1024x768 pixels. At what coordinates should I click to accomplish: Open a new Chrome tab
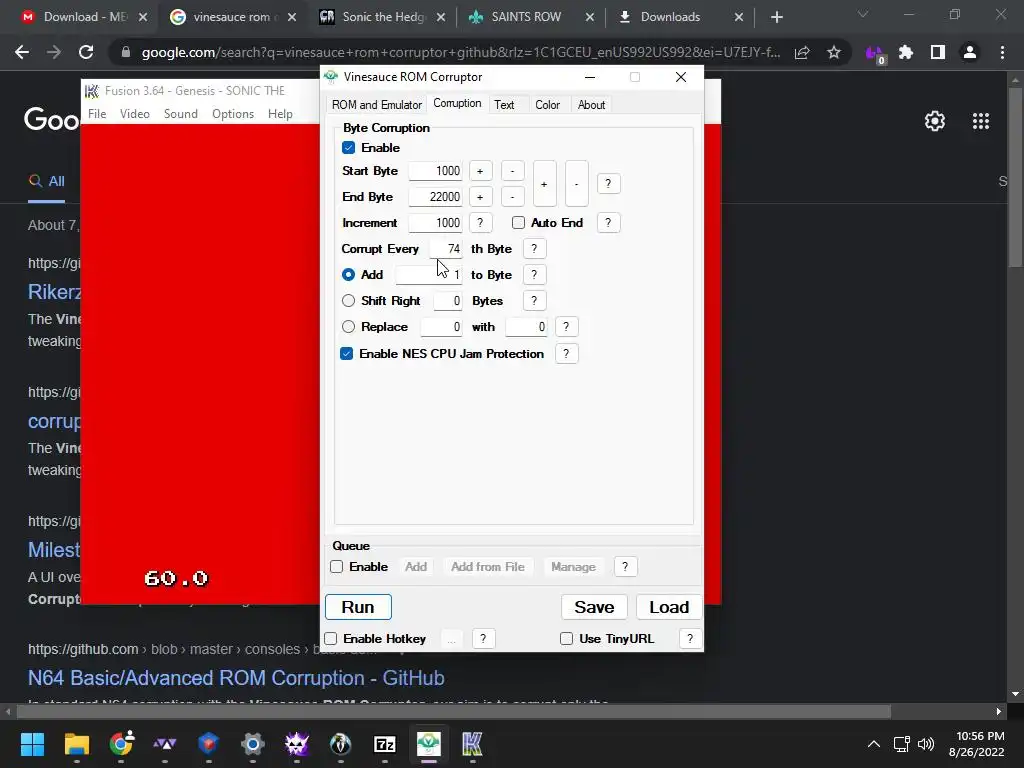[x=776, y=17]
